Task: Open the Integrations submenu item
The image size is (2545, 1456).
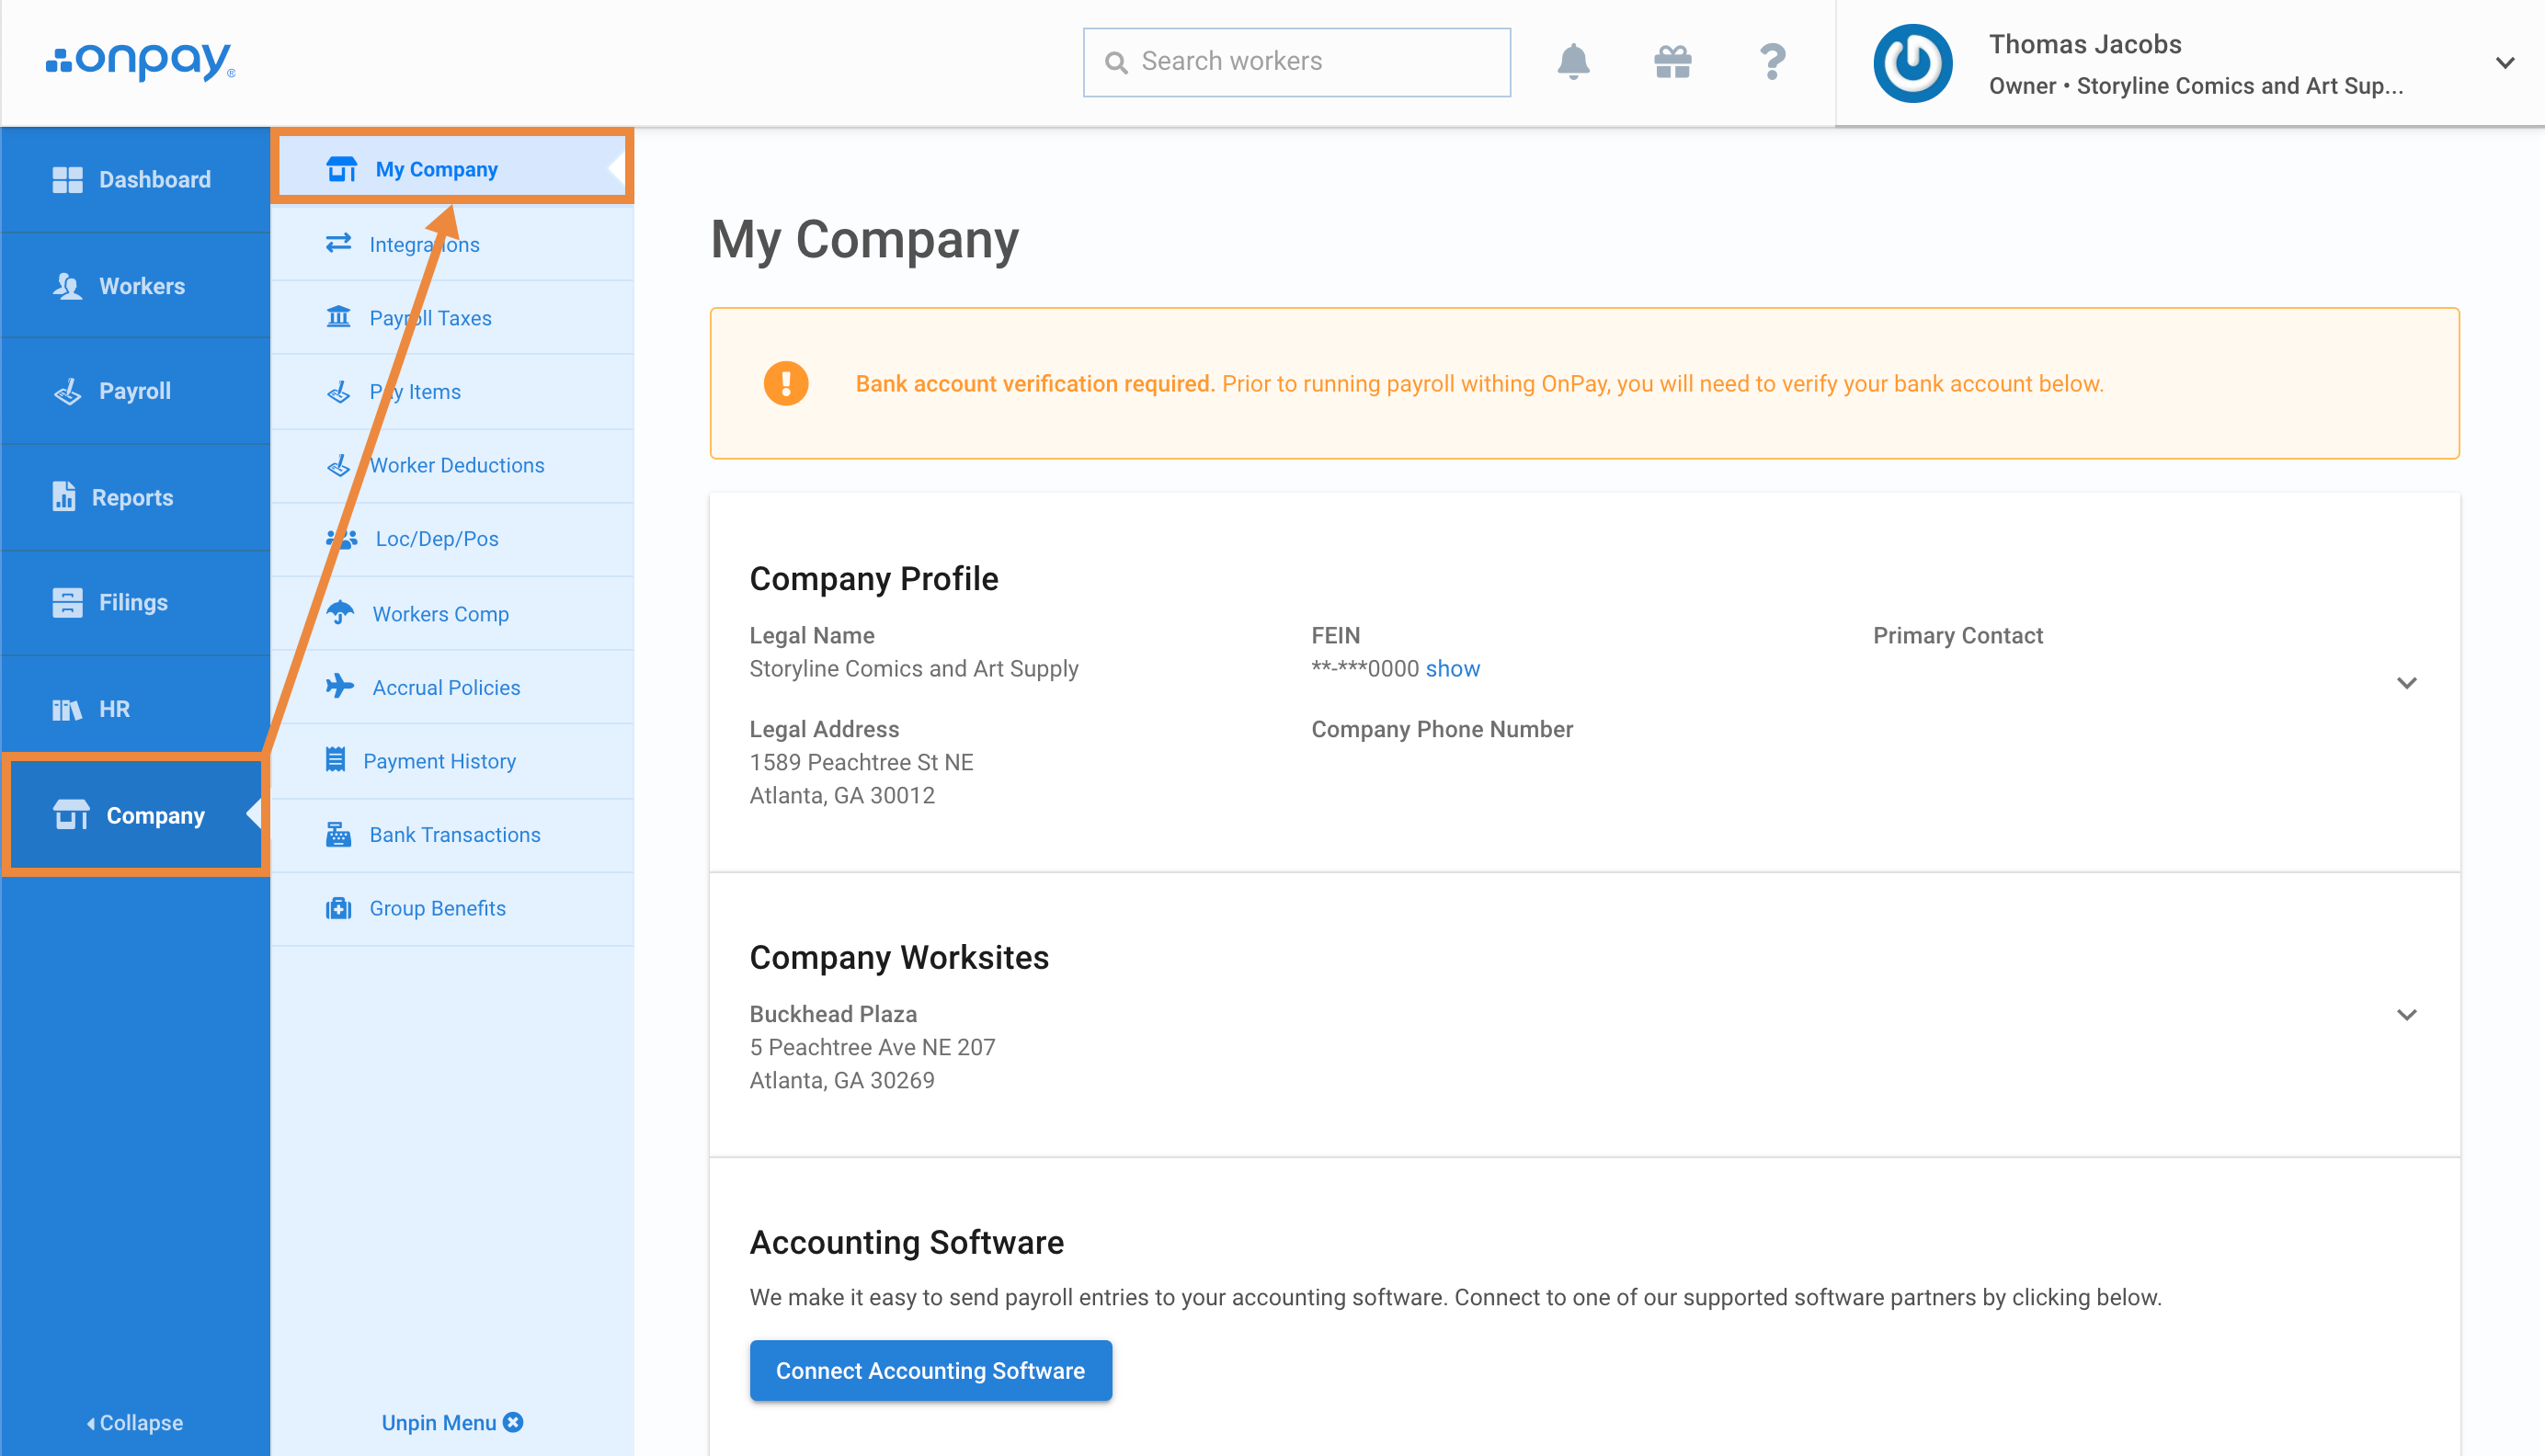Action: tap(427, 245)
